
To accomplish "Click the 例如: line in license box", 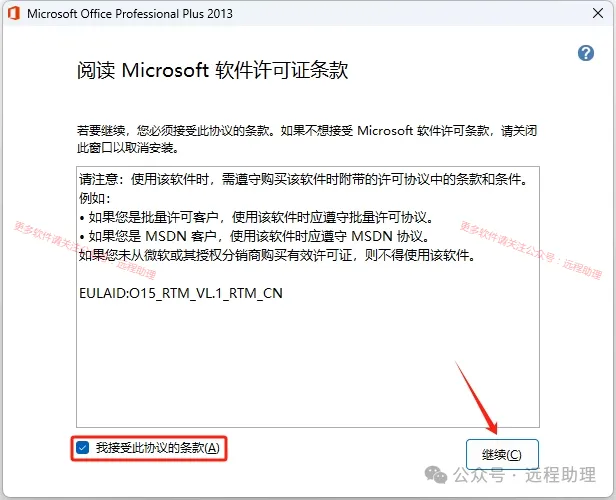I will point(95,198).
